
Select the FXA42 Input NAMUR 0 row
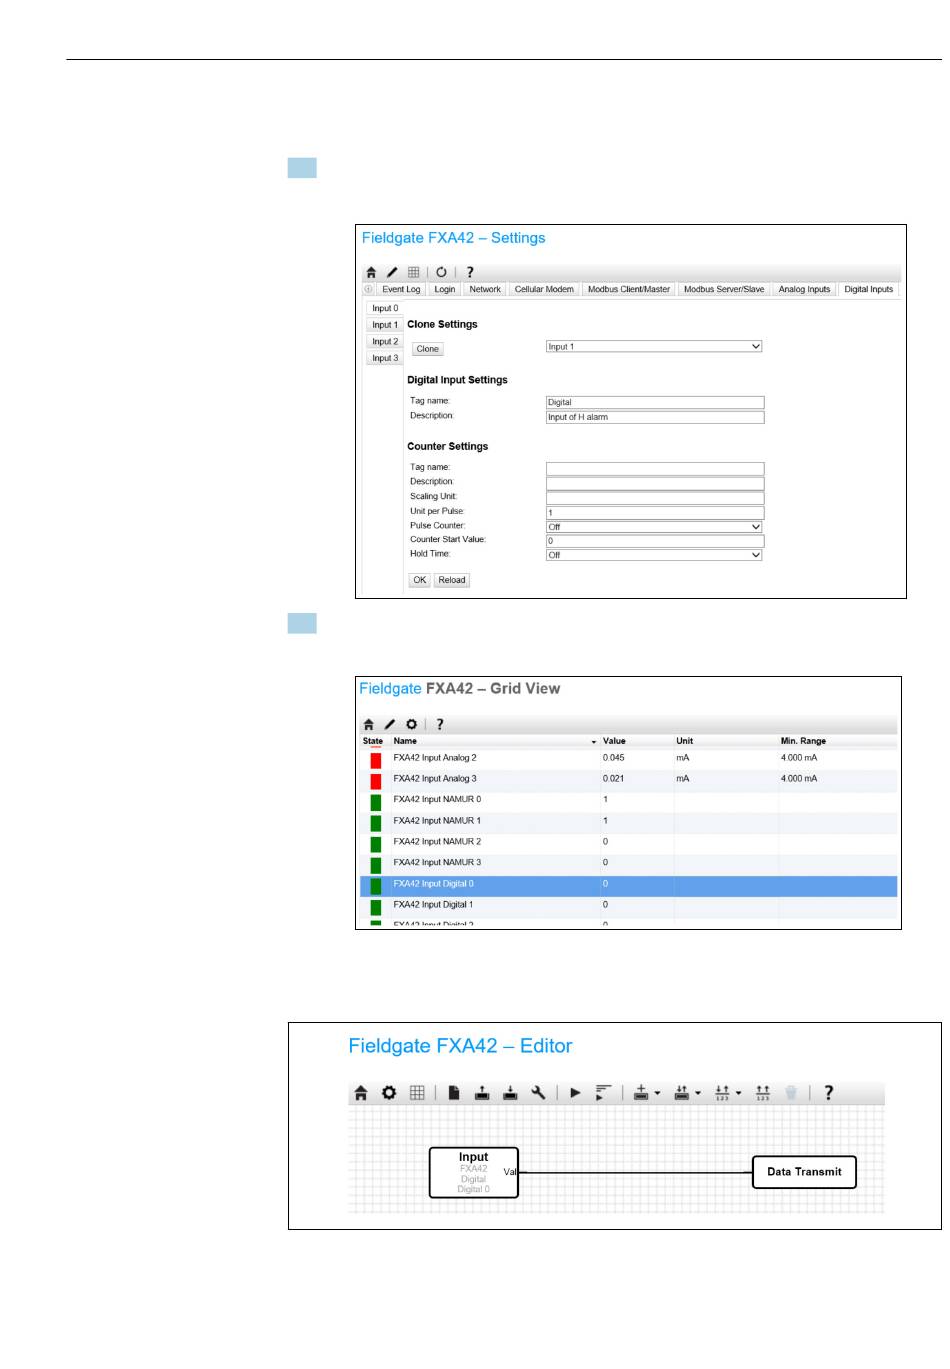(628, 801)
